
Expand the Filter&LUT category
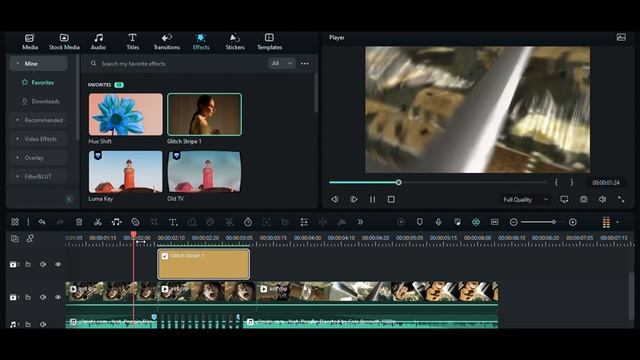pyautogui.click(x=38, y=176)
